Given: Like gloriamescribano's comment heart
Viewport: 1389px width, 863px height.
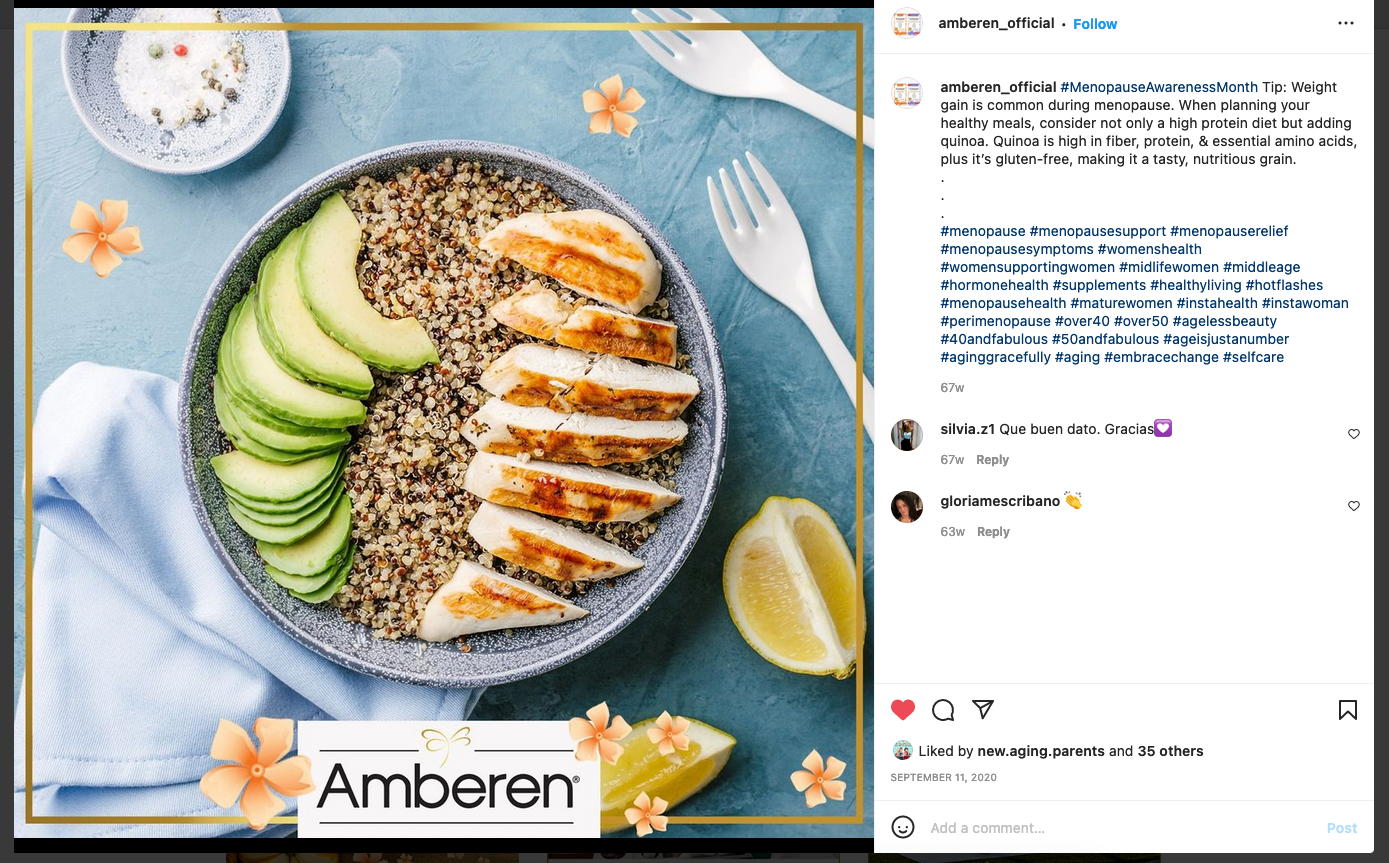Looking at the screenshot, I should click(1354, 506).
